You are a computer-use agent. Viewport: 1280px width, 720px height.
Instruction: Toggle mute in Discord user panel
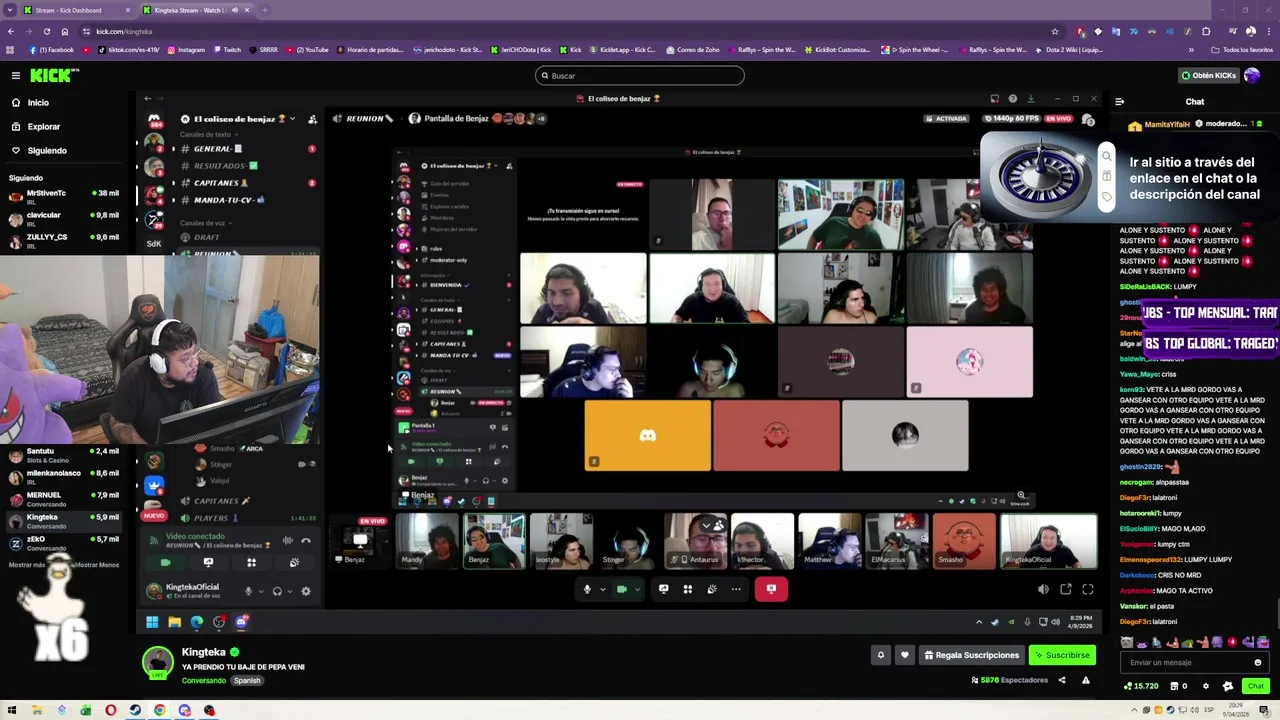(x=248, y=591)
